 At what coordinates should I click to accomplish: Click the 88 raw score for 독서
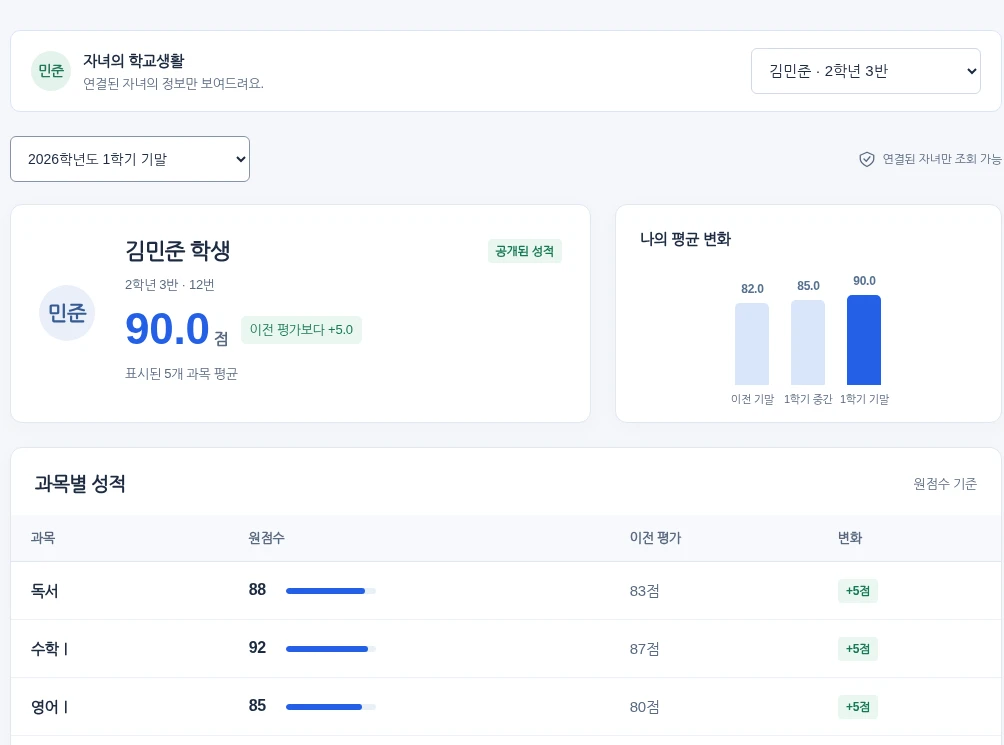[257, 589]
